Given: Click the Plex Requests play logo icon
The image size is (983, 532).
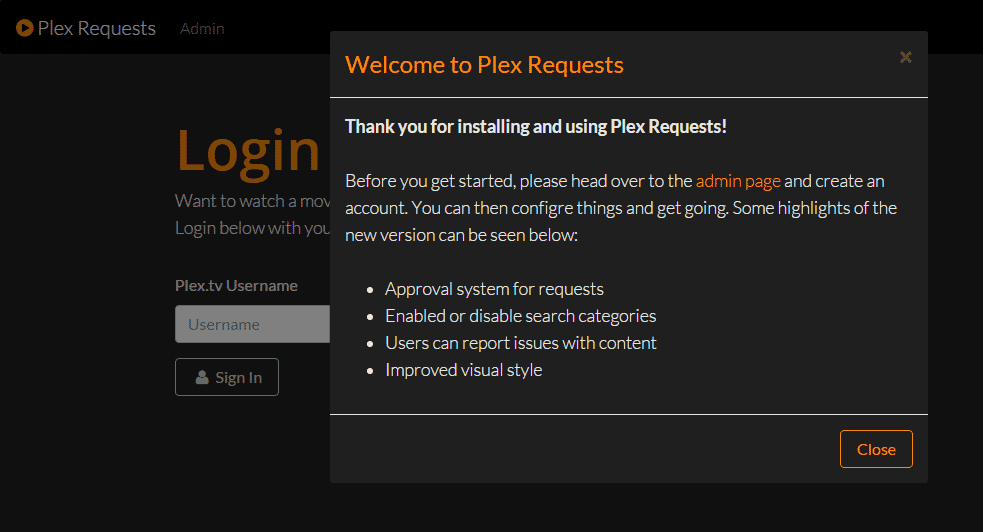Looking at the screenshot, I should coord(25,28).
